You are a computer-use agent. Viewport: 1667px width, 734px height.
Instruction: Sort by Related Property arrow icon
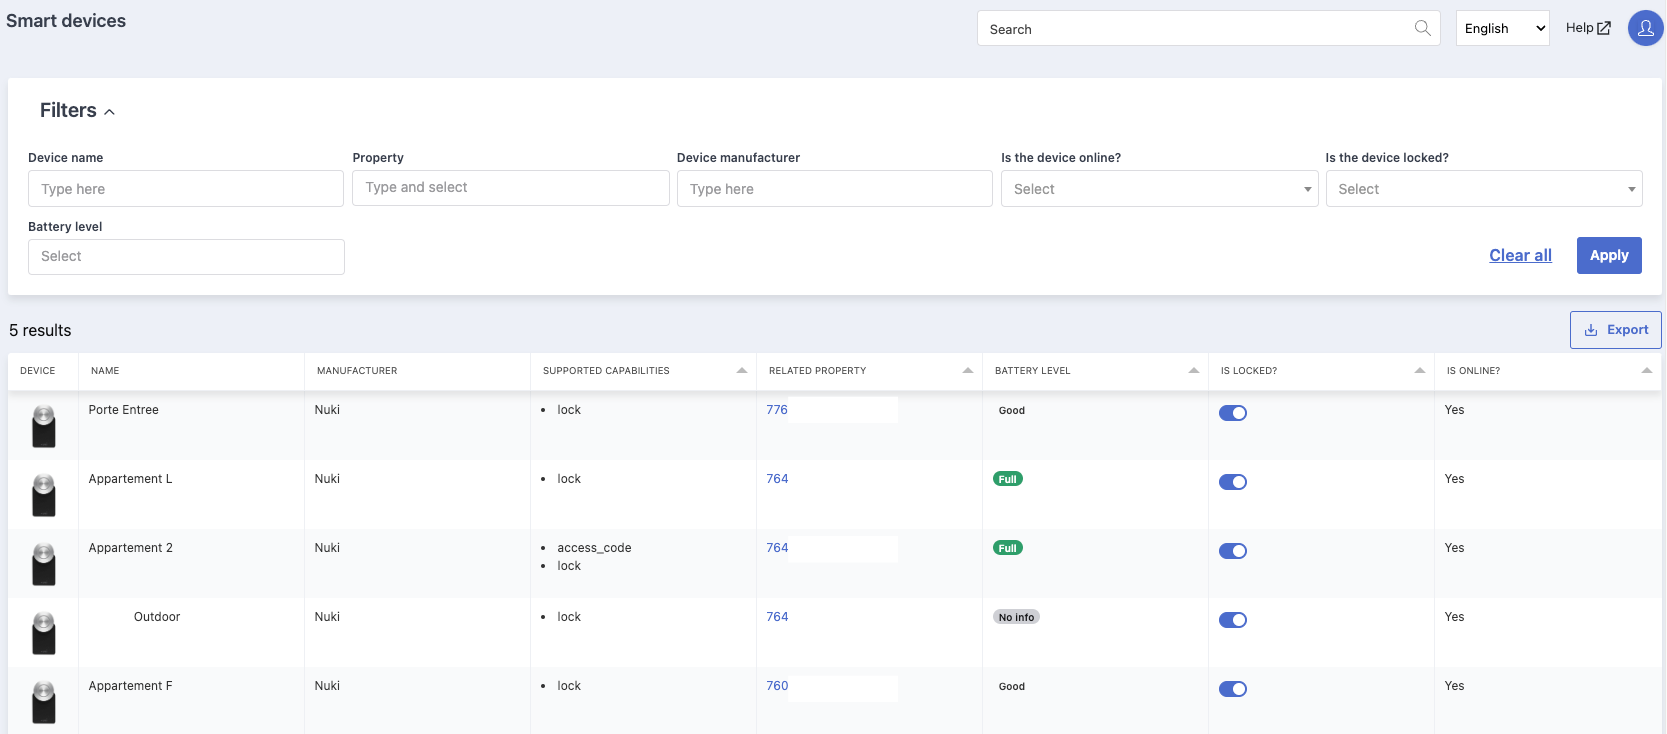pyautogui.click(x=968, y=371)
